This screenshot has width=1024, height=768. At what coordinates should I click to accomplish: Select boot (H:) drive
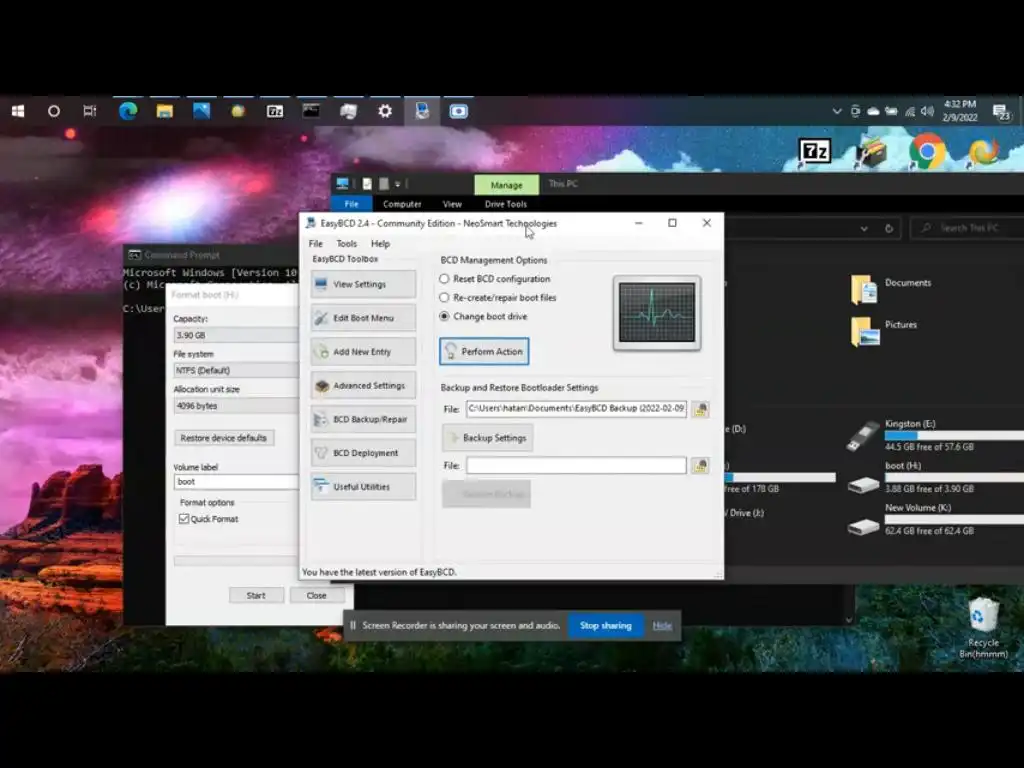[x=934, y=478]
